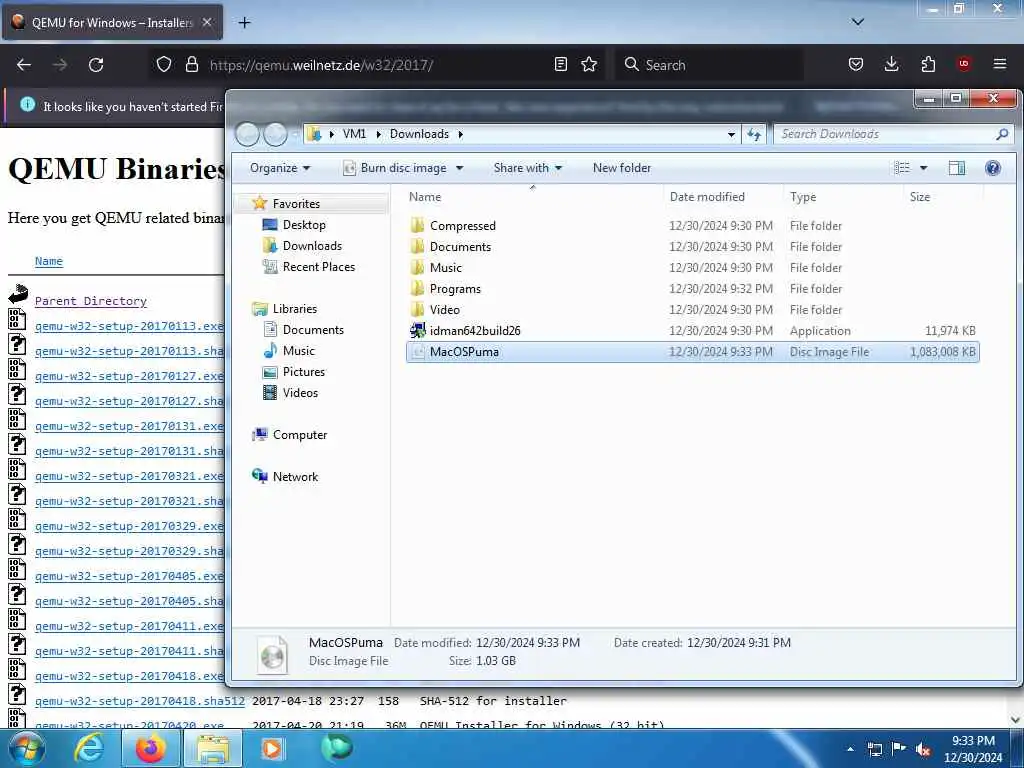This screenshot has height=768, width=1024.
Task: Open qemu-w32-setup-20170113.exe link
Action: pyautogui.click(x=129, y=326)
